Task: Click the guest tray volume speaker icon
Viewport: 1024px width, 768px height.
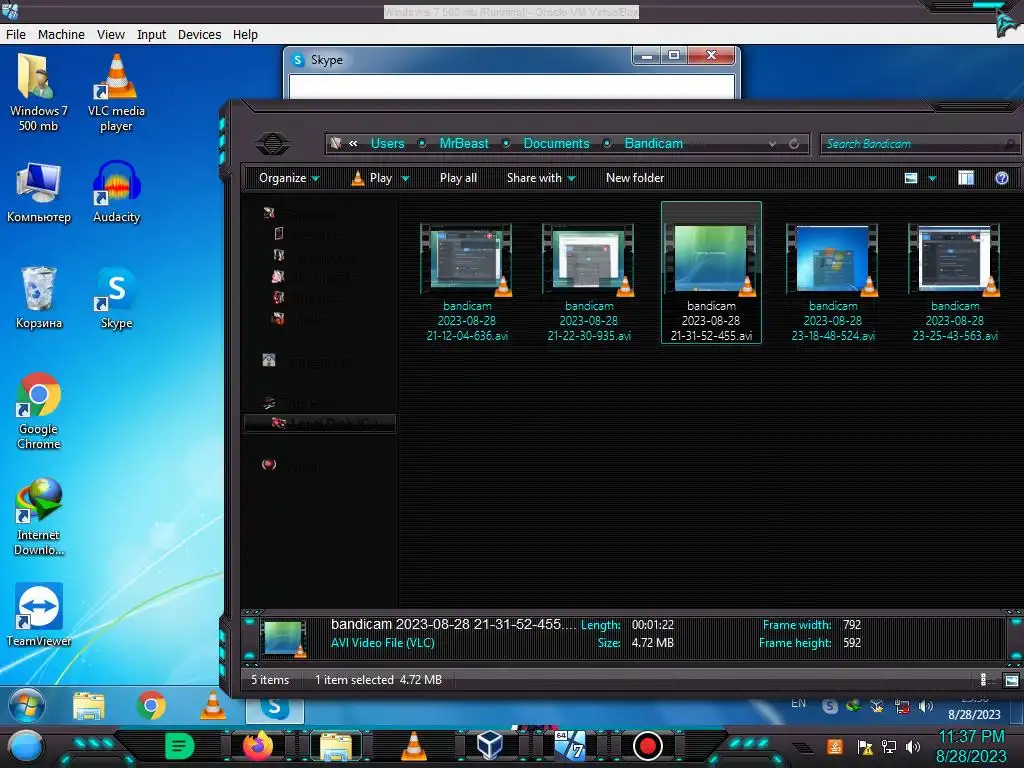Action: point(925,706)
